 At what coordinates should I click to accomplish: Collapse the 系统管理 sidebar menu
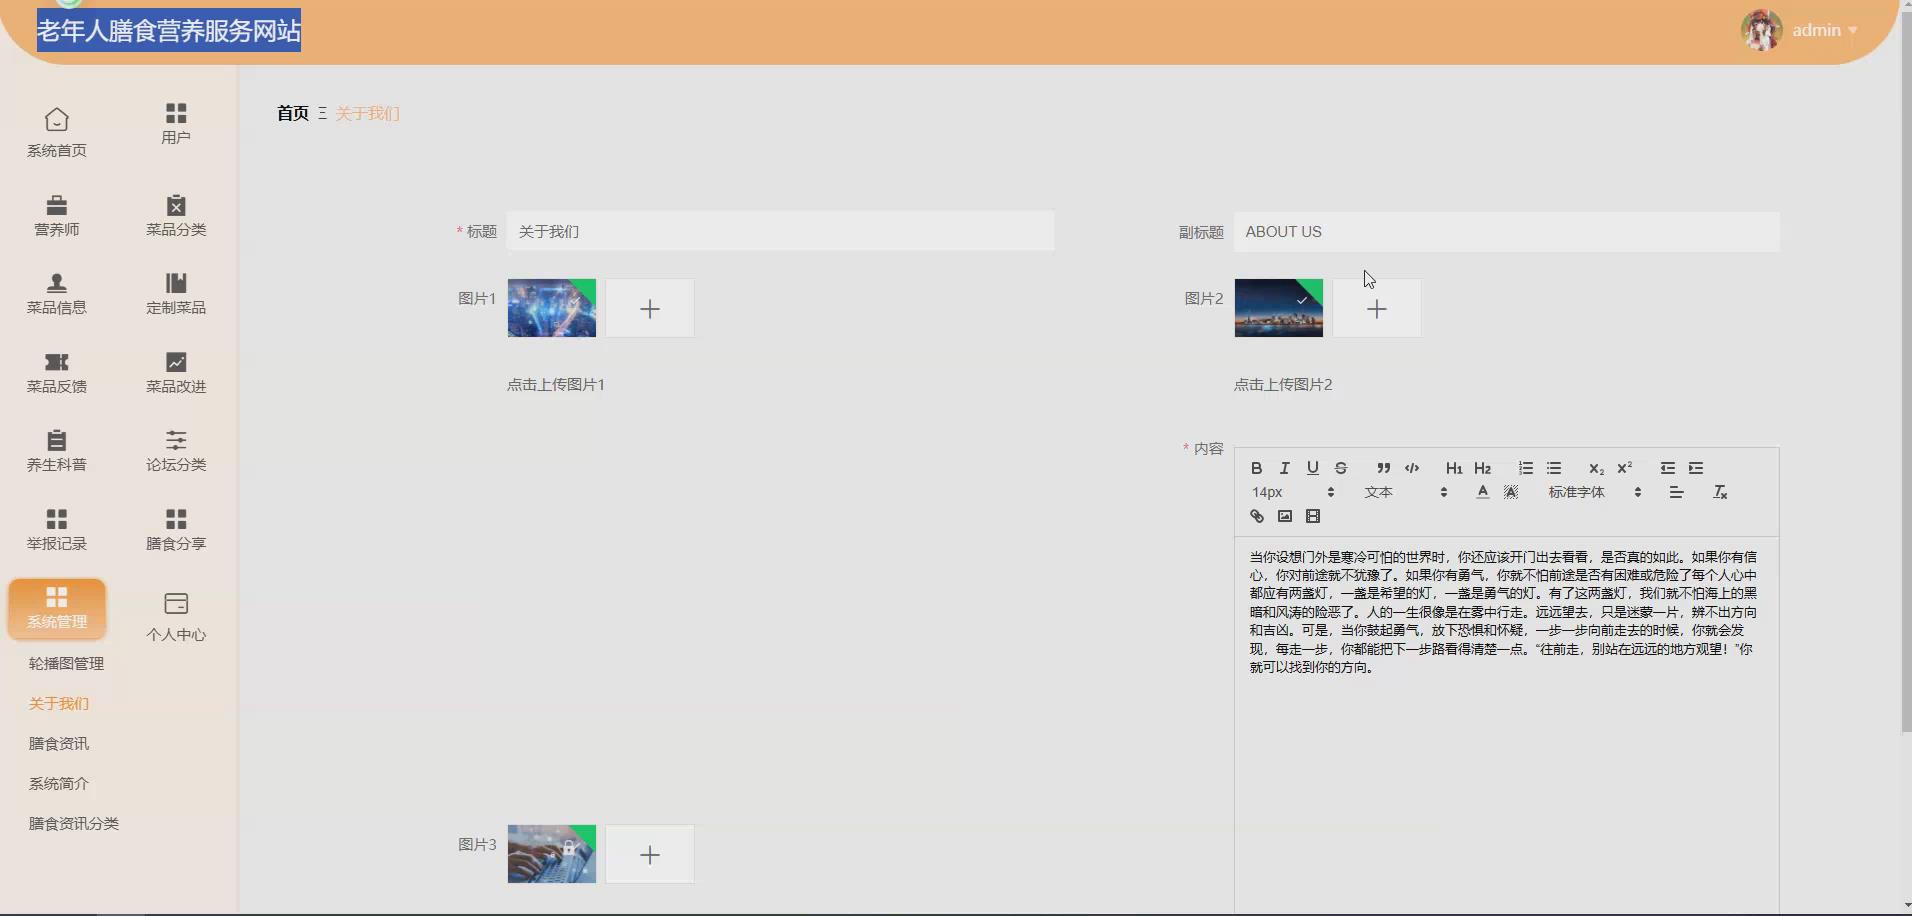point(57,608)
